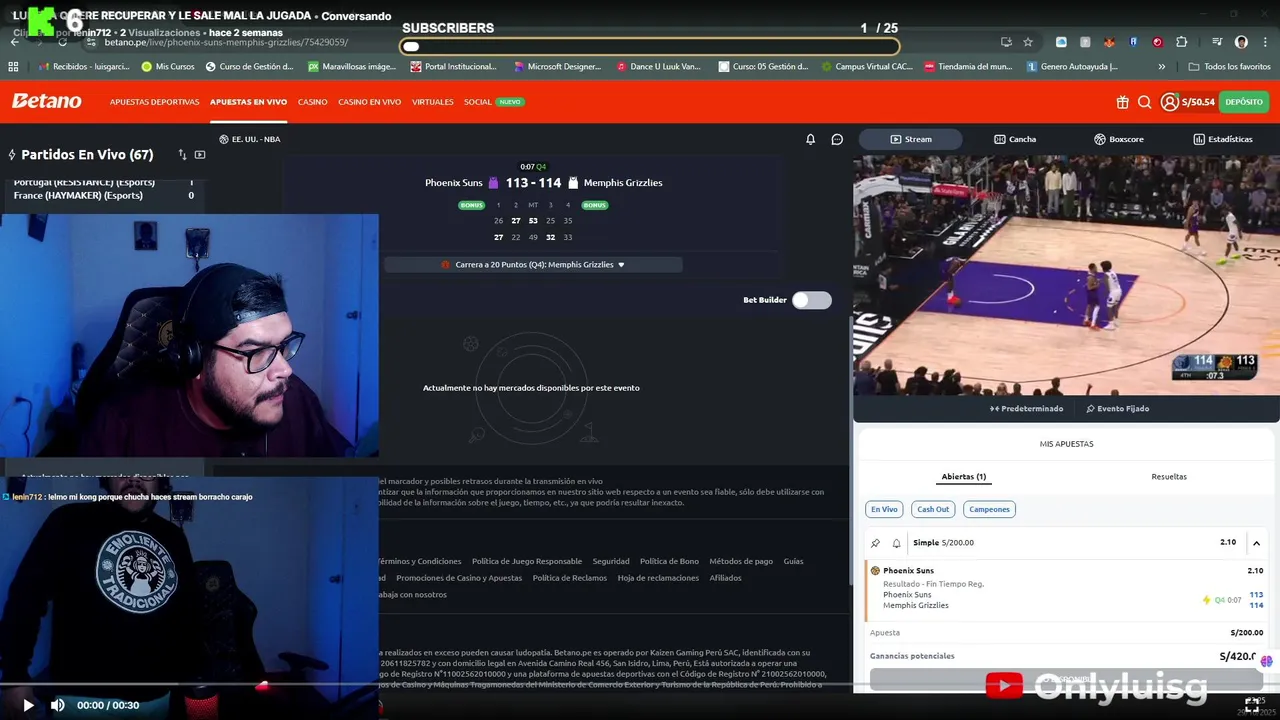Open the Resueltas bets tab
The width and height of the screenshot is (1280, 720).
(x=1169, y=477)
